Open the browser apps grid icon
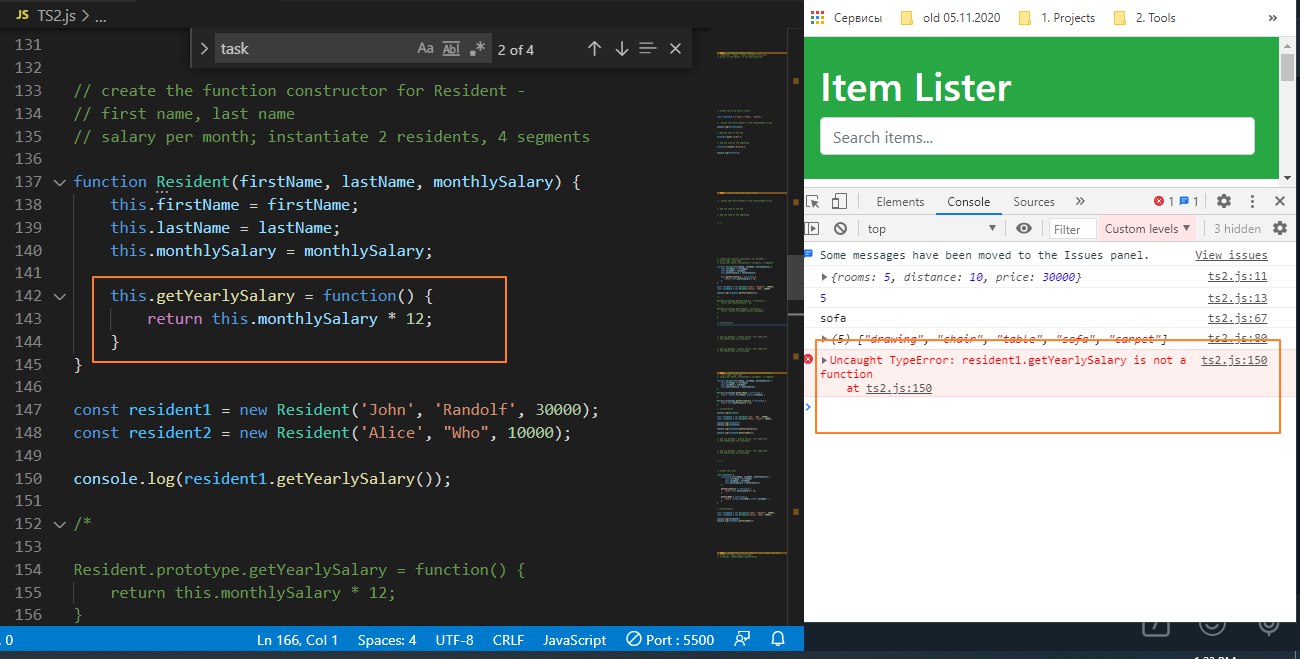Image resolution: width=1300 pixels, height=659 pixels. (818, 17)
